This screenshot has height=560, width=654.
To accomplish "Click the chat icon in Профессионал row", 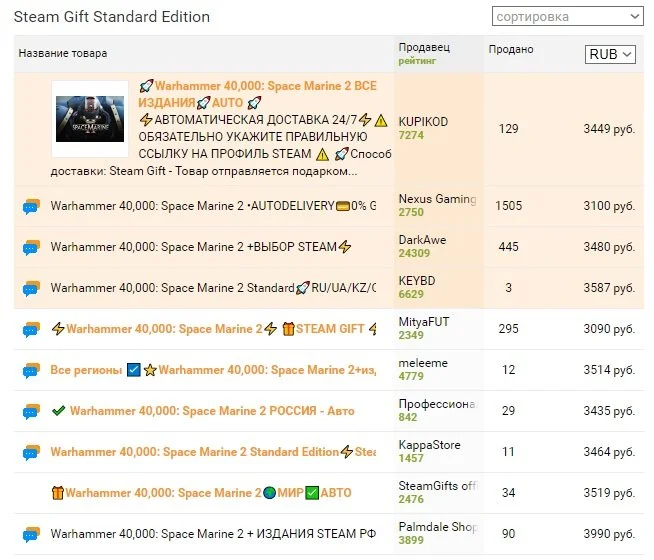I will [x=31, y=411].
